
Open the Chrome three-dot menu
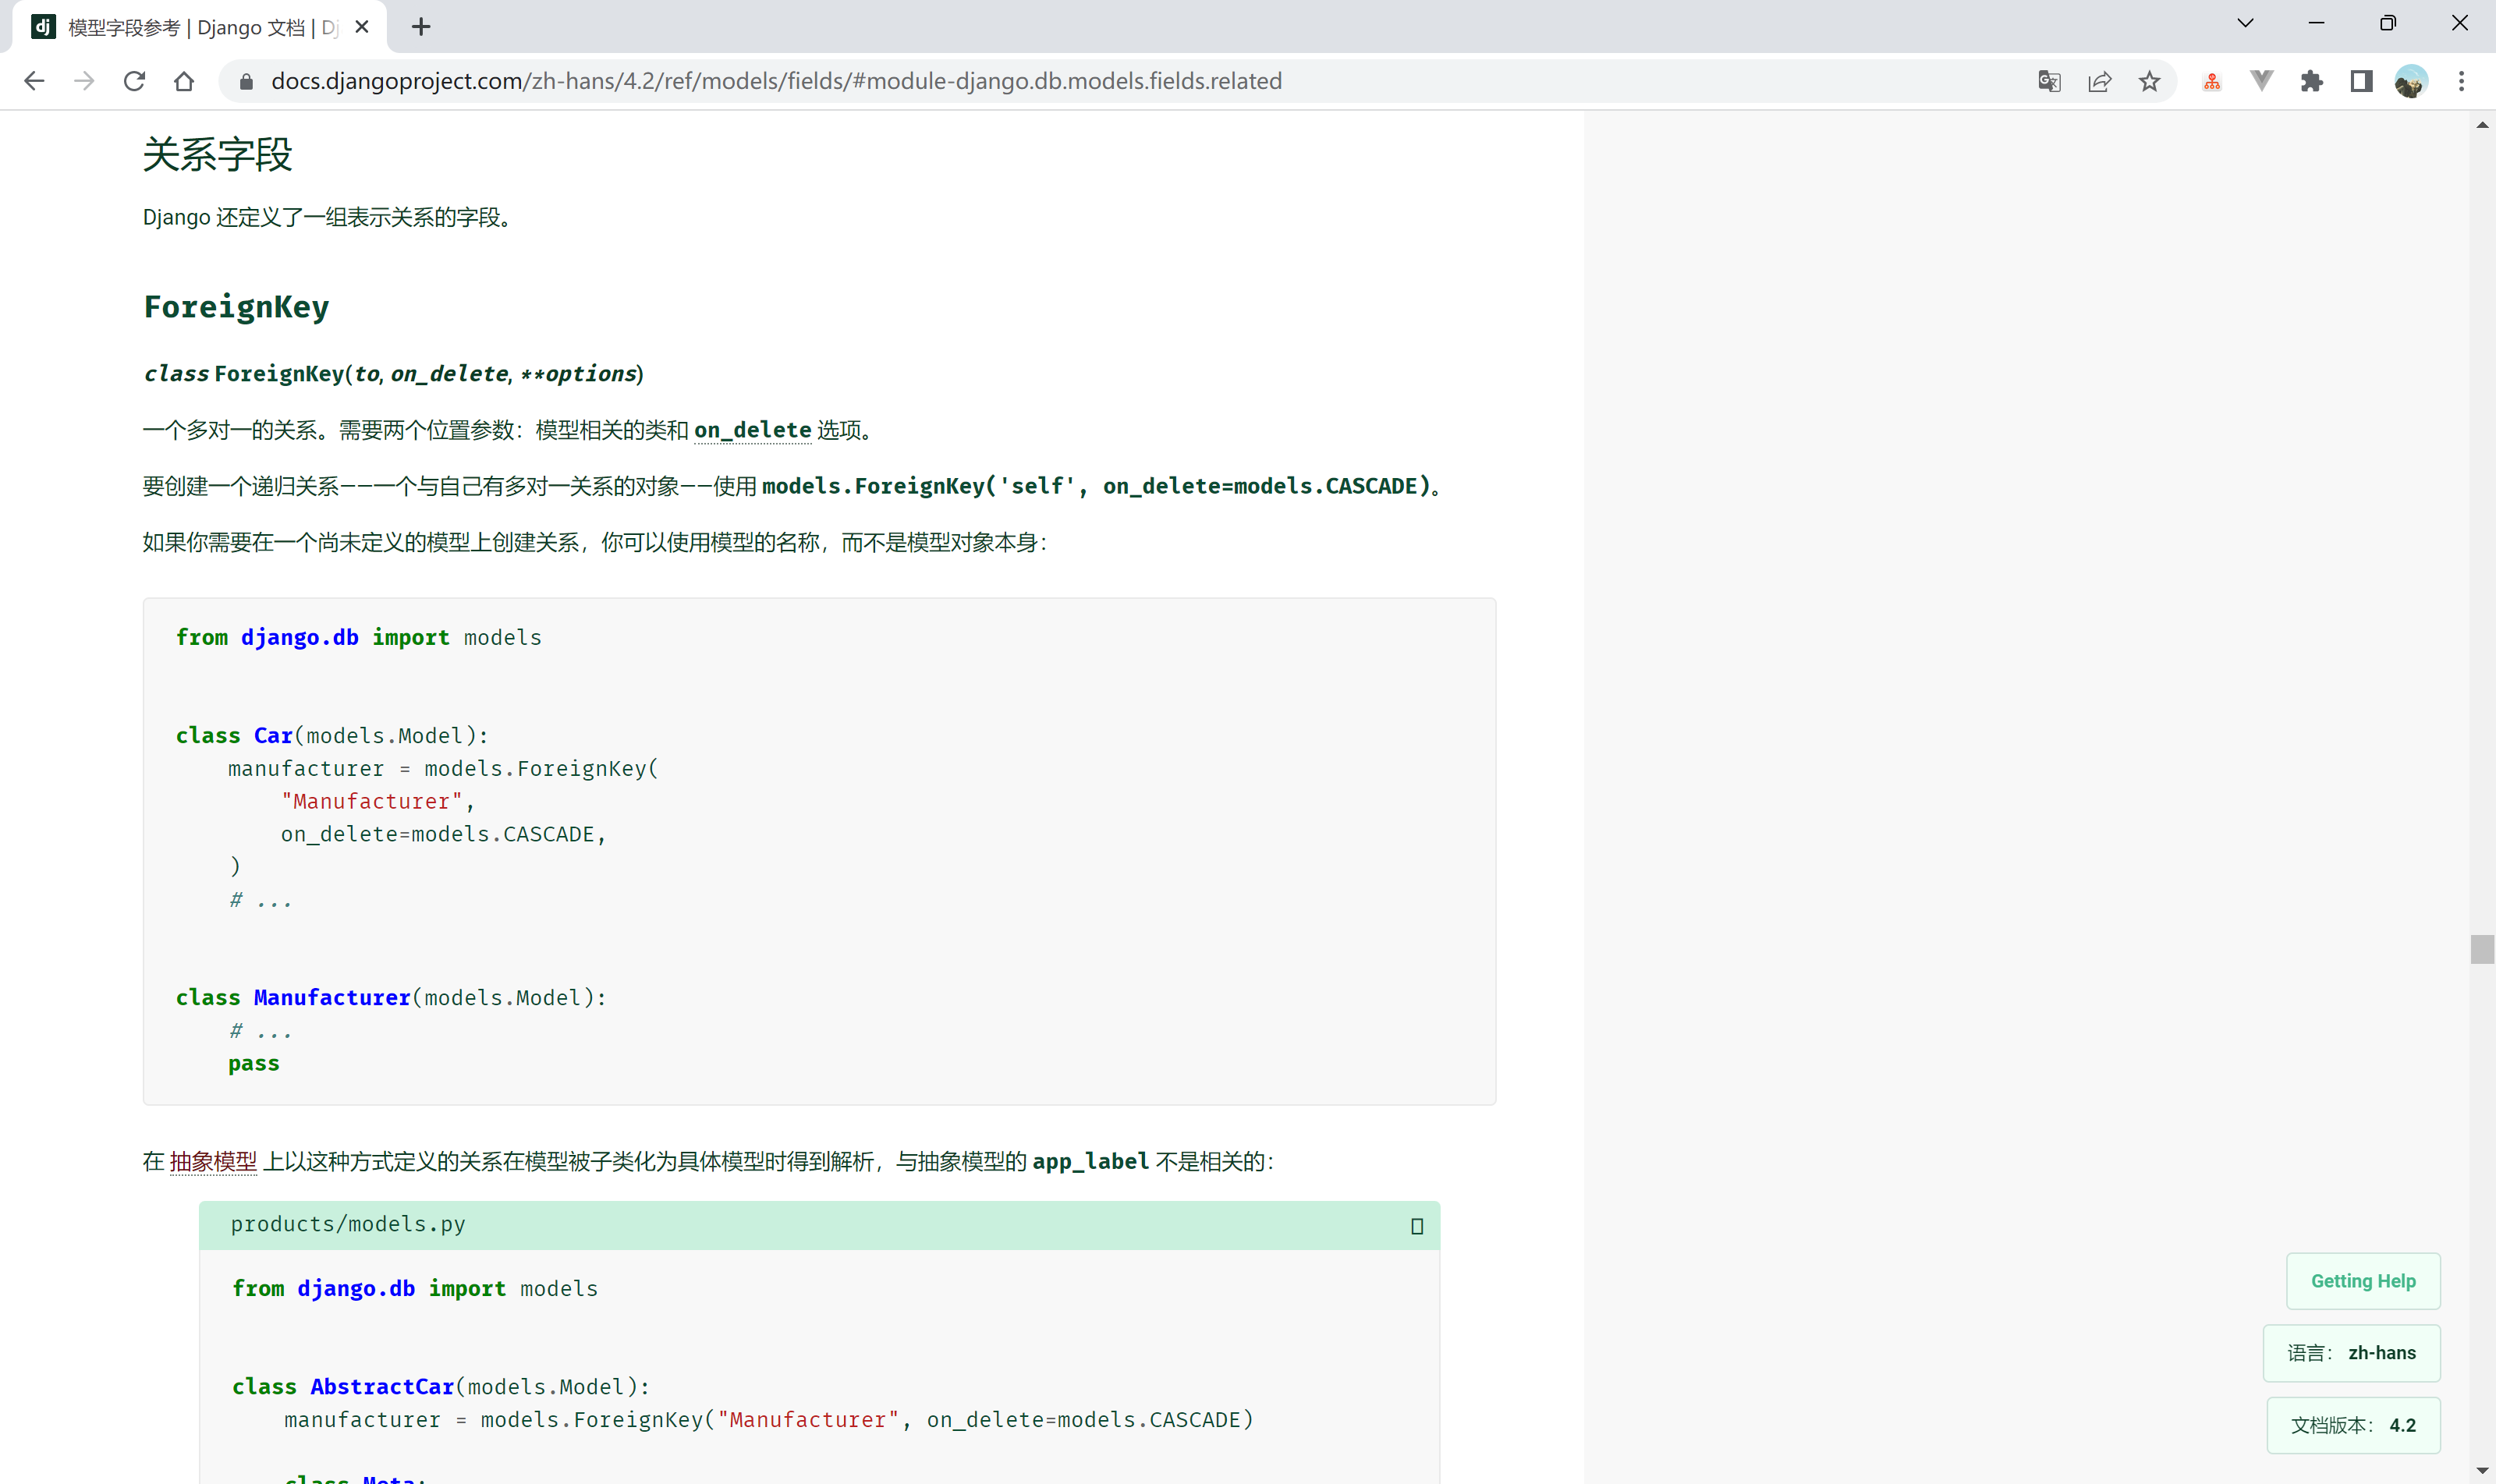(2461, 81)
